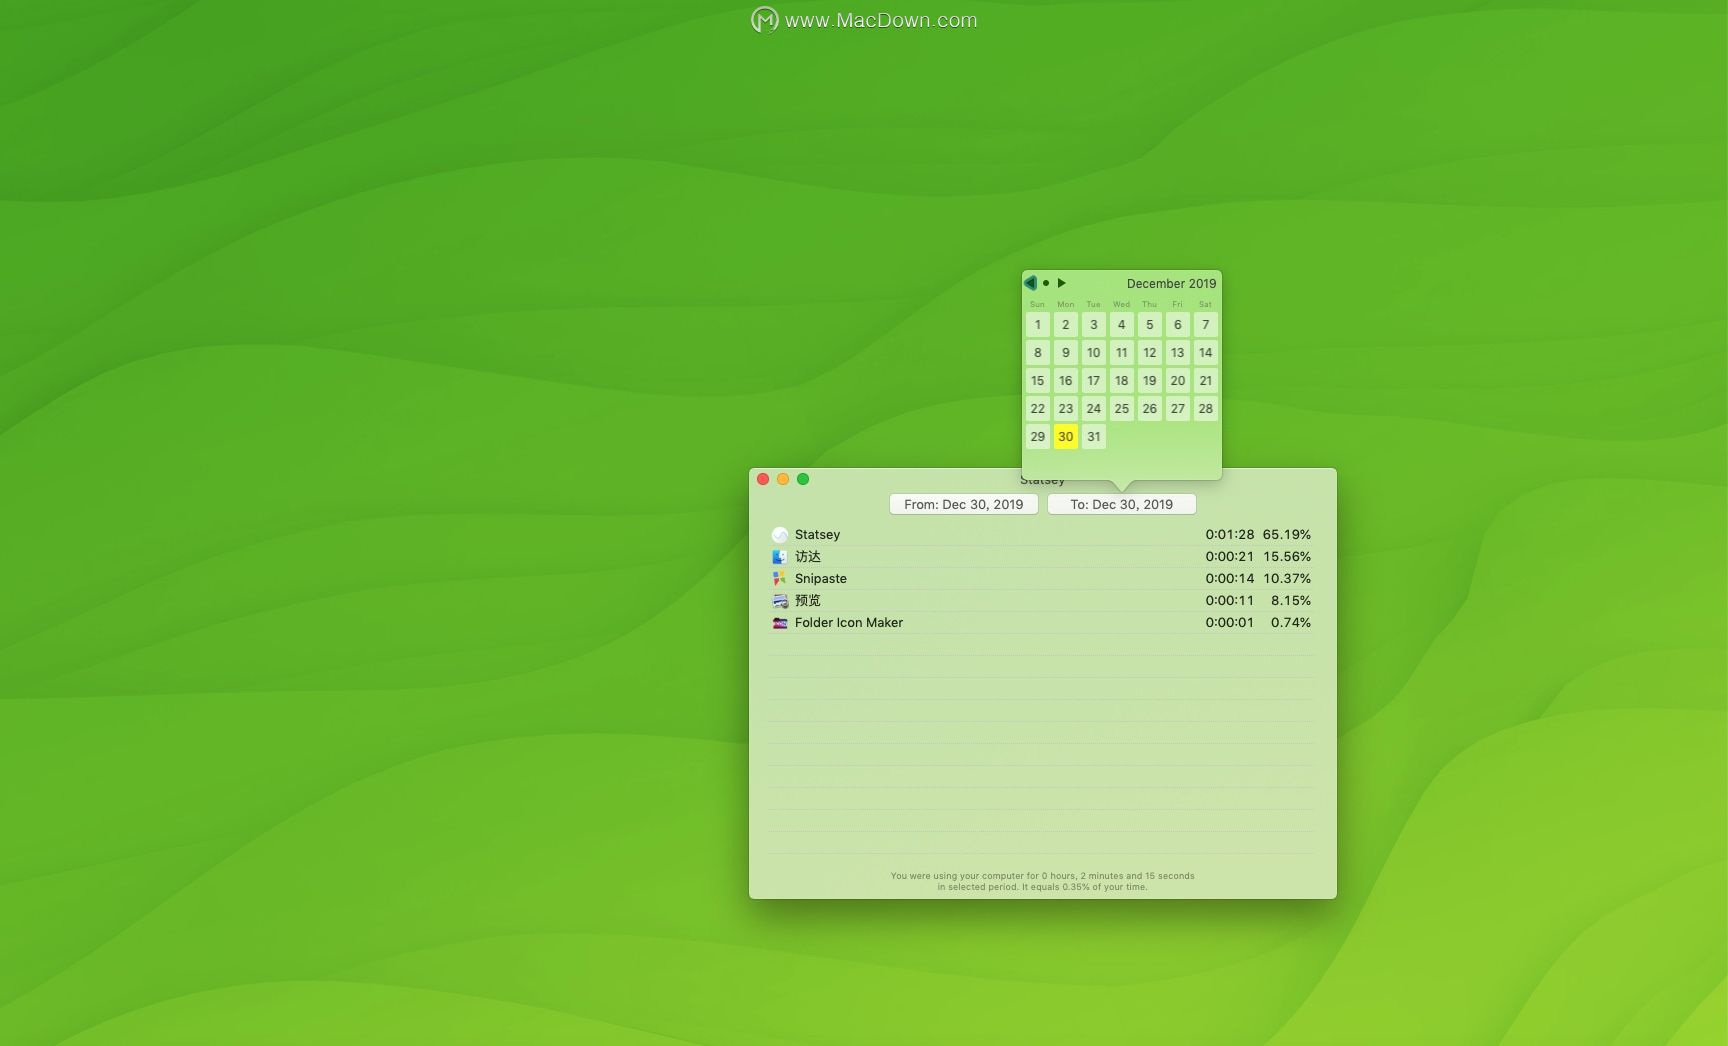
Task: Zoom Statsey window with green button
Action: pyautogui.click(x=803, y=479)
